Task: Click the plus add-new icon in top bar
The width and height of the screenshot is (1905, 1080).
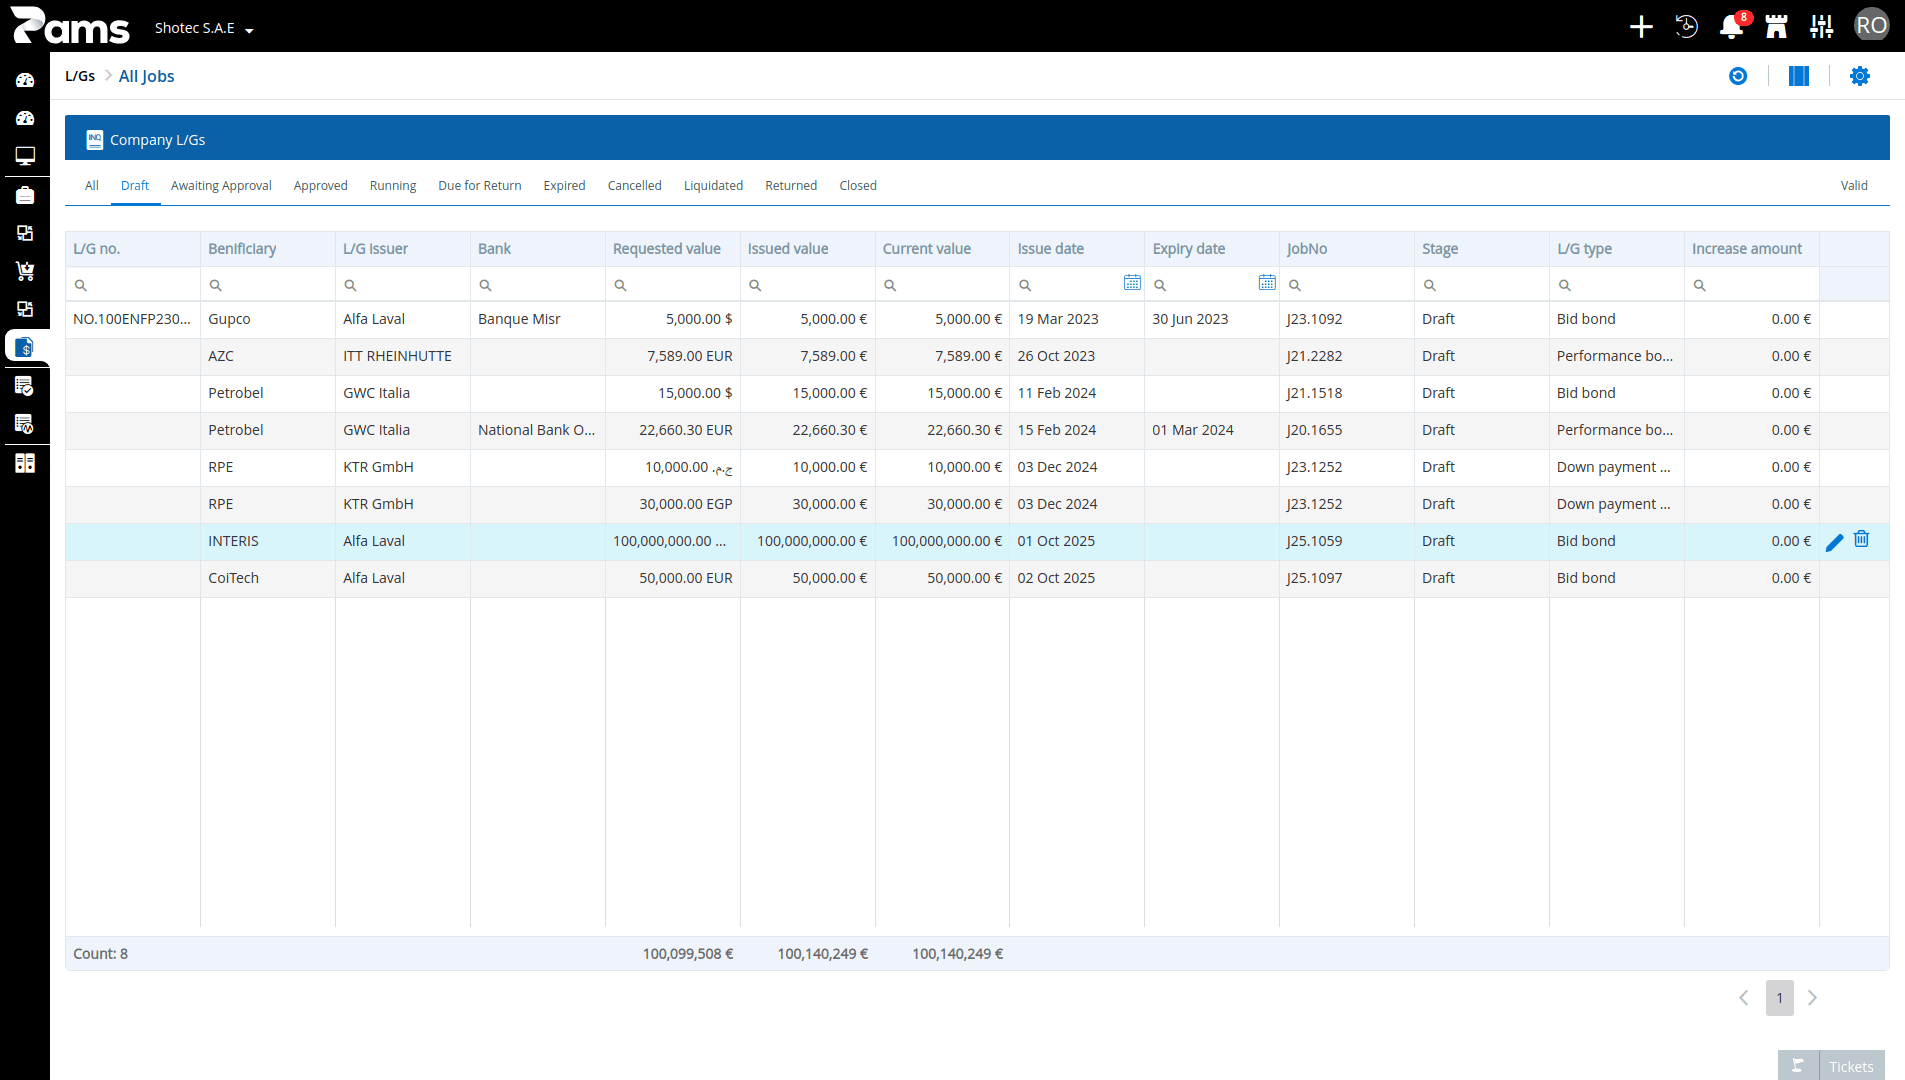Action: click(x=1641, y=27)
